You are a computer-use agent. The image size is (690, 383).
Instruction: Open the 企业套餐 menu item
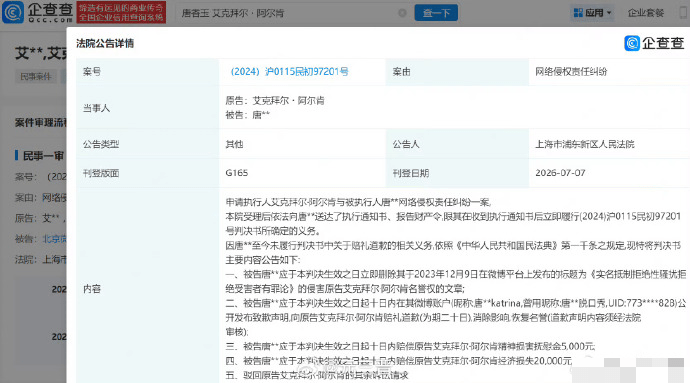[x=646, y=13]
